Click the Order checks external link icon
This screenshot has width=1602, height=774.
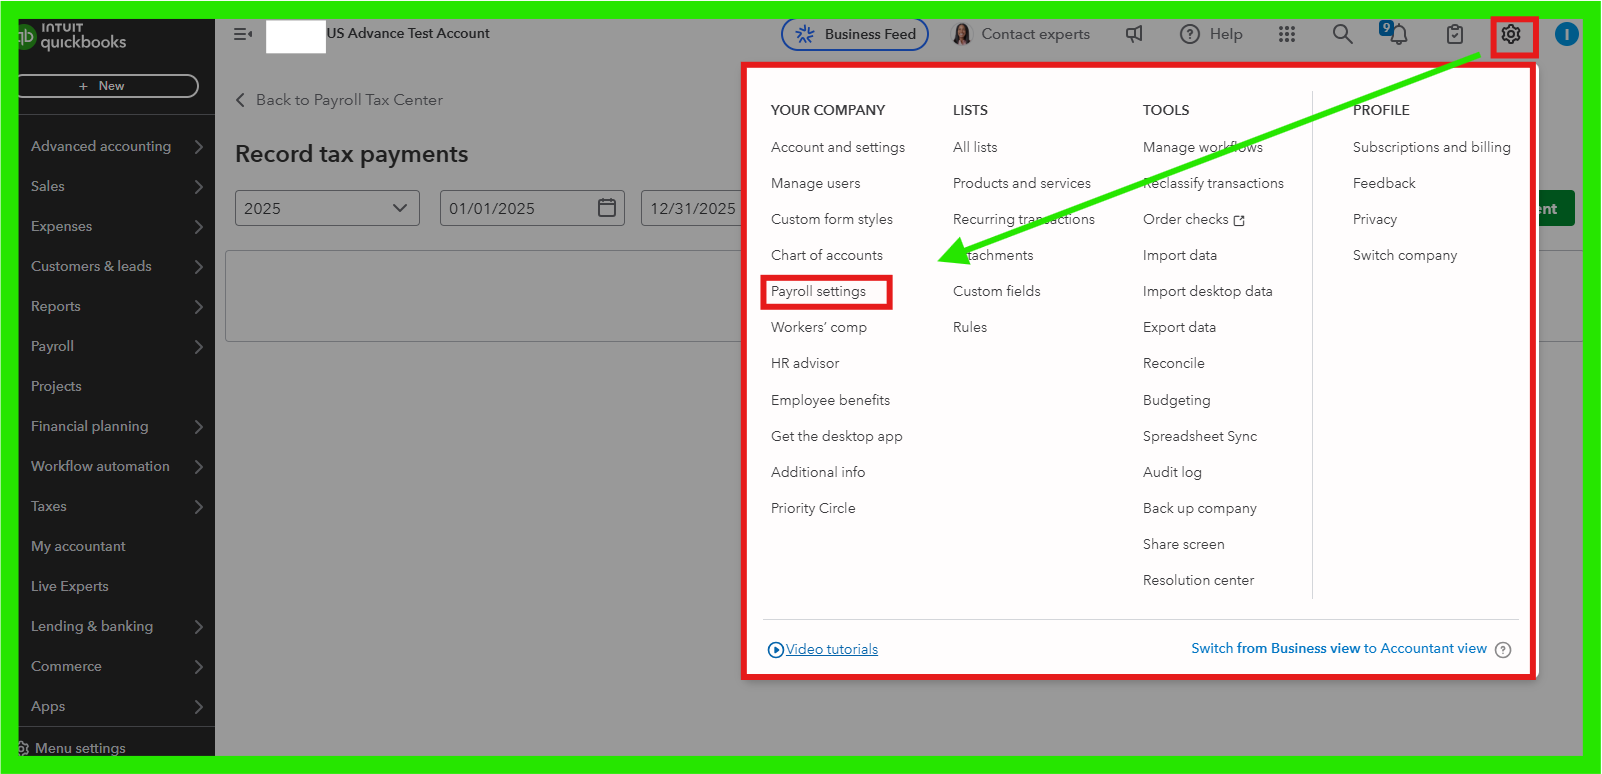(x=1239, y=220)
